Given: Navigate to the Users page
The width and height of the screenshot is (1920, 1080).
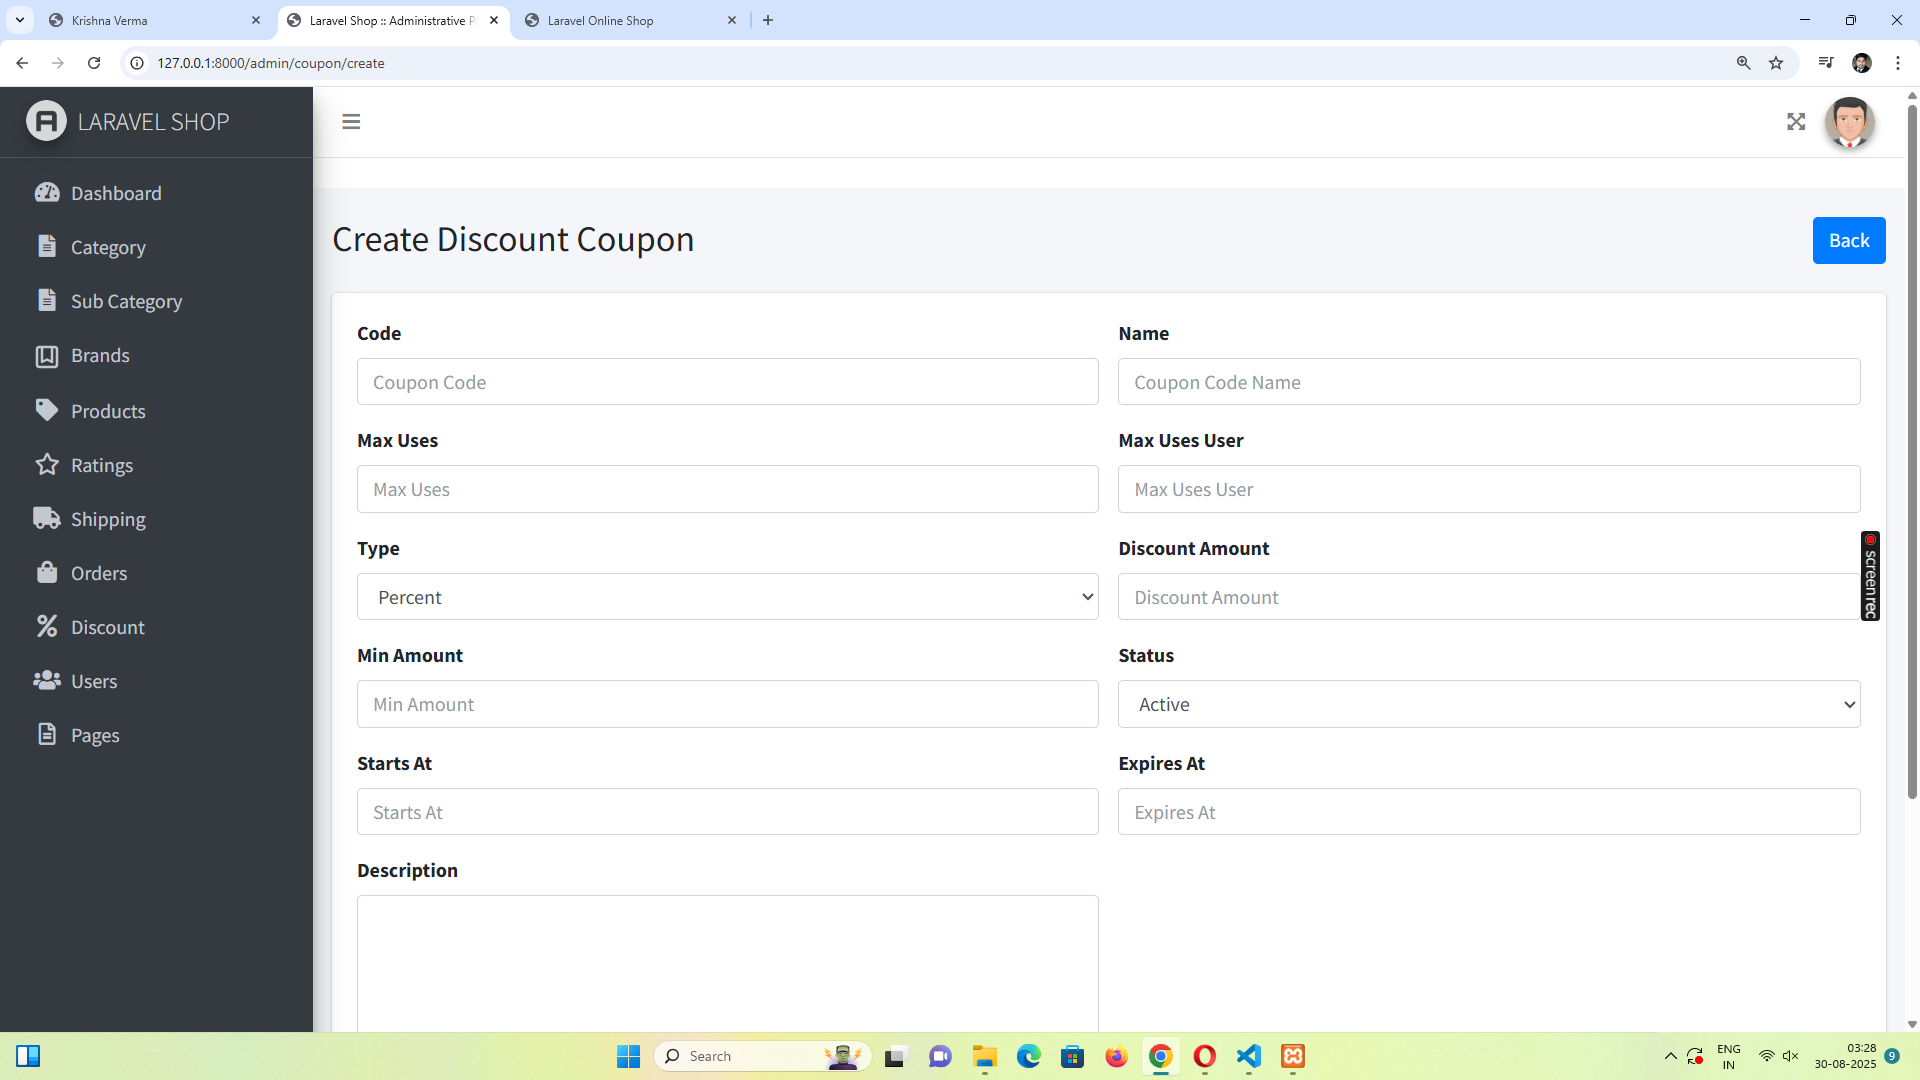Looking at the screenshot, I should [94, 681].
